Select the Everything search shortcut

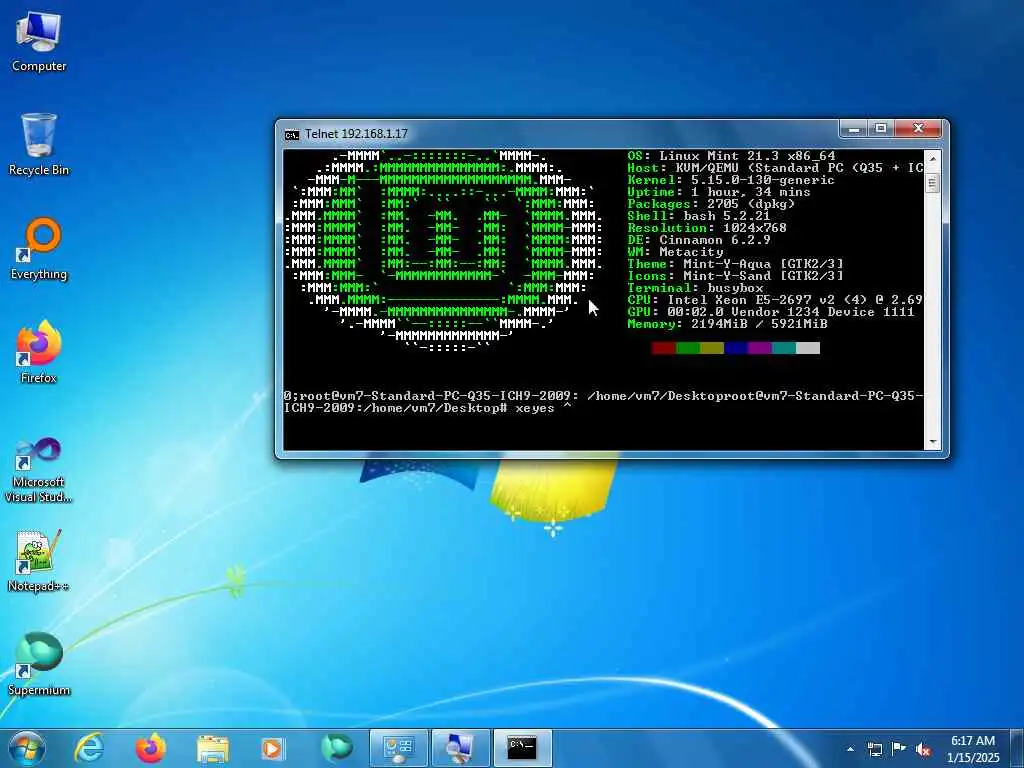39,249
